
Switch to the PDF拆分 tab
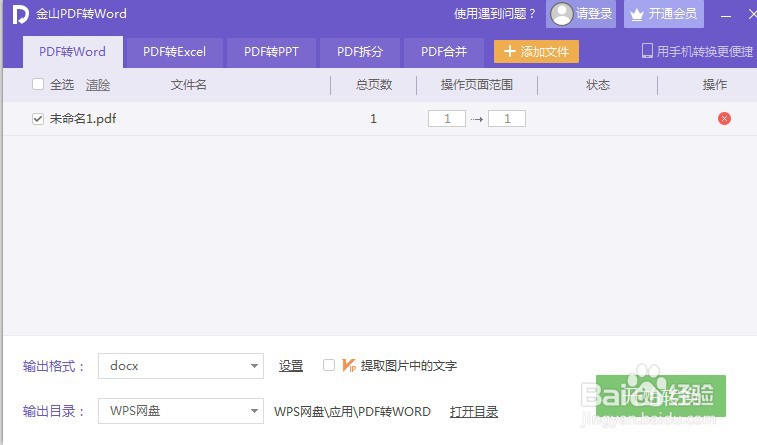pos(360,52)
